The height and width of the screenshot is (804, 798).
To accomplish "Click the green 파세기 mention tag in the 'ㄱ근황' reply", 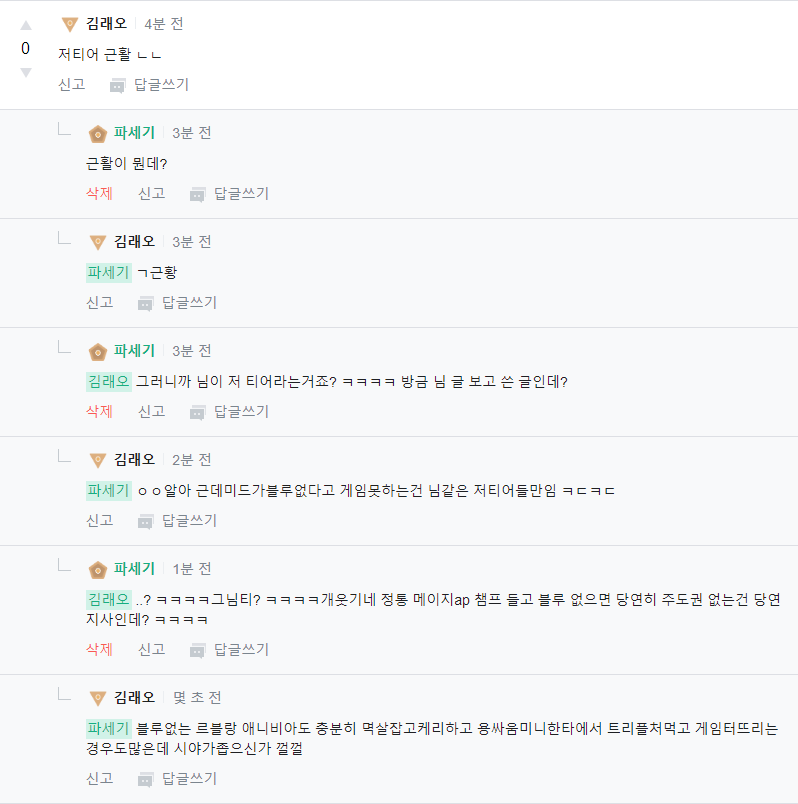I will tap(108, 272).
